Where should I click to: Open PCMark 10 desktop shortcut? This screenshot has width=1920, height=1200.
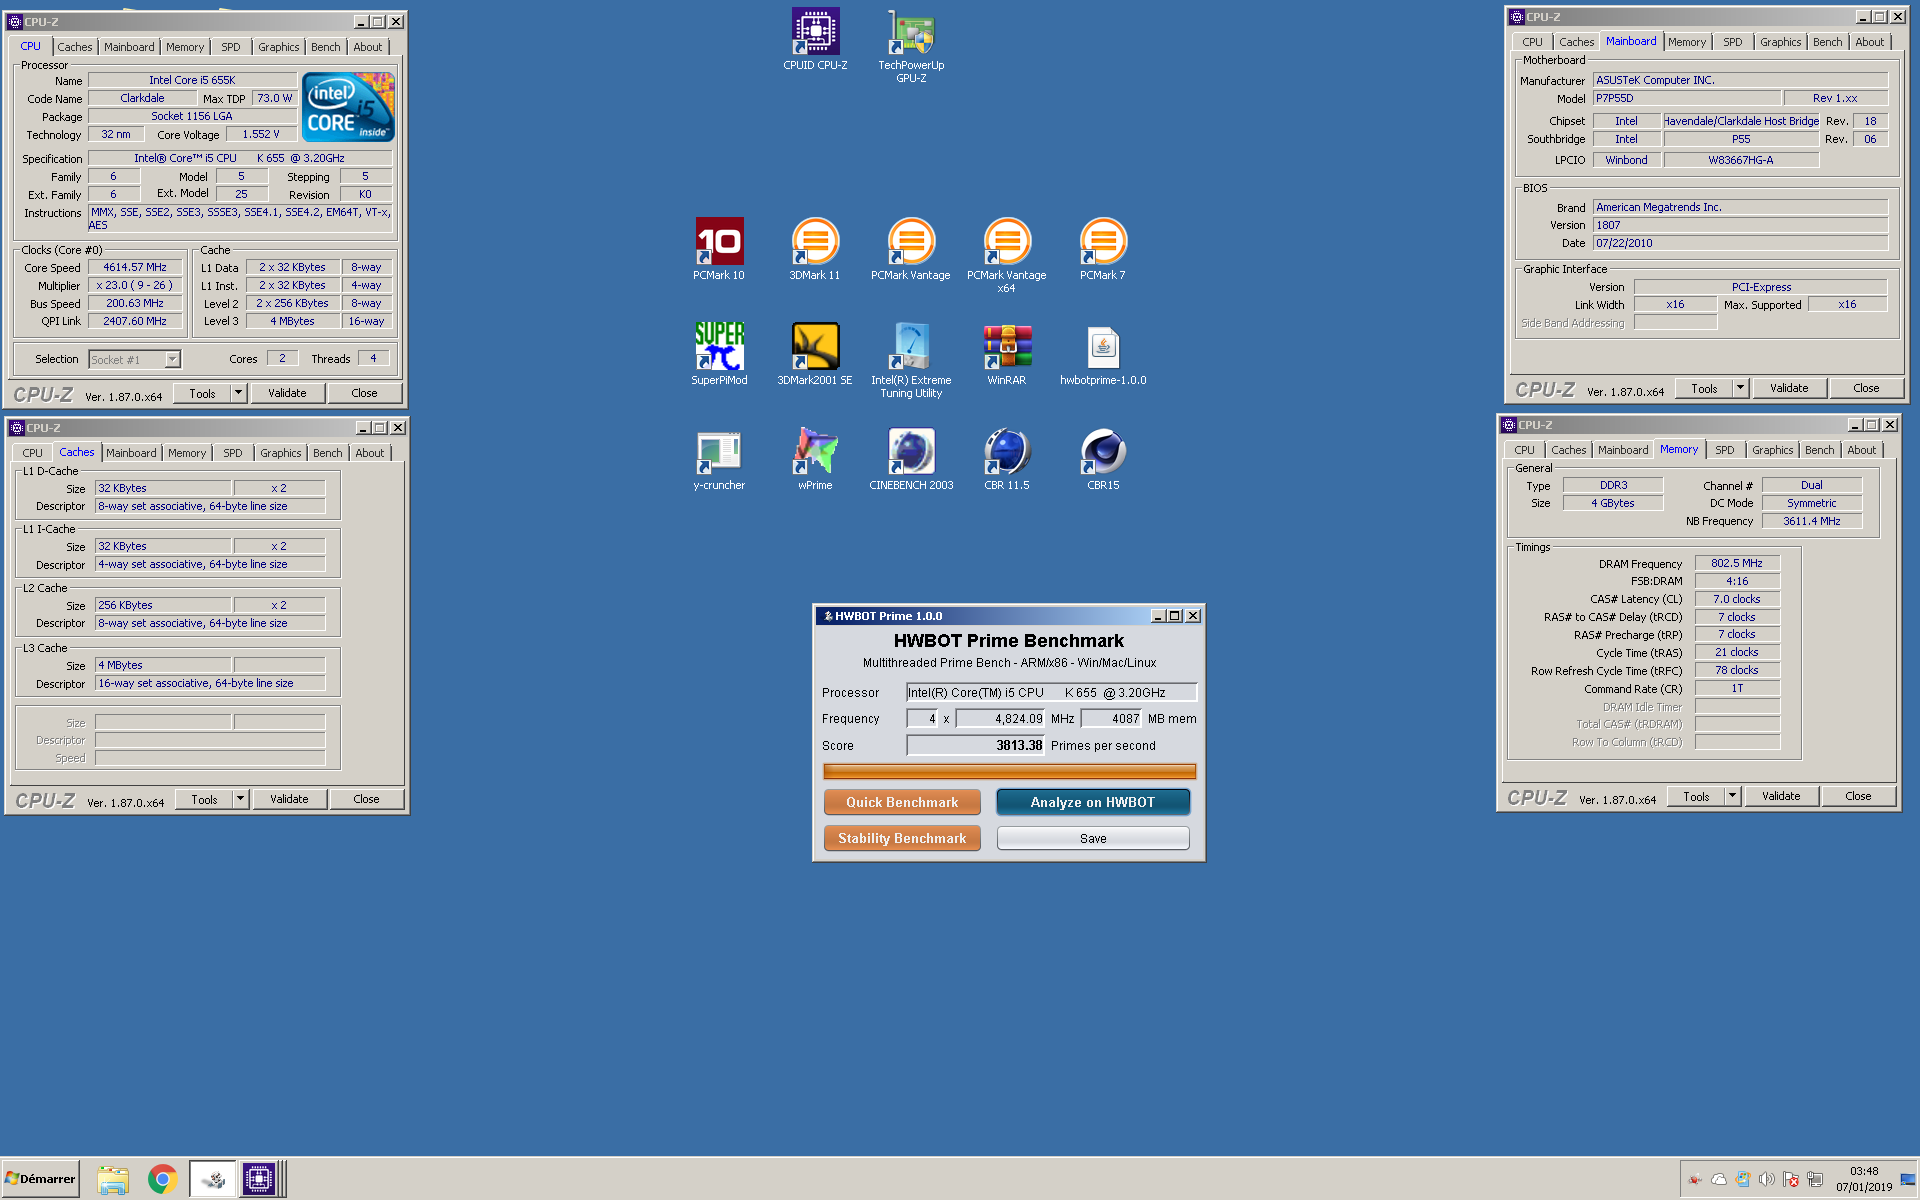pos(719,249)
